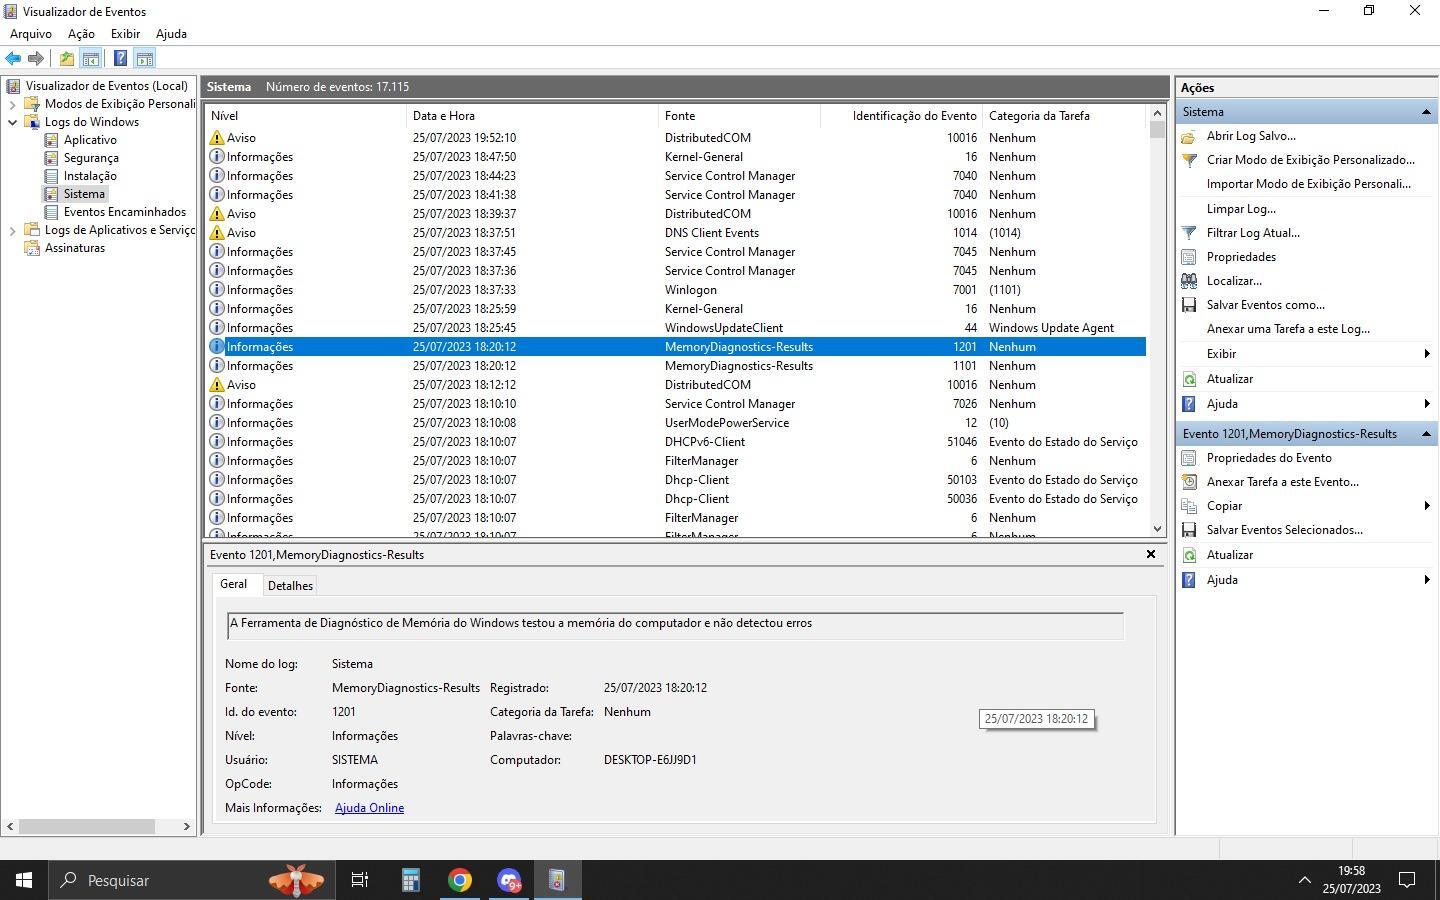Click the Salvar Eventos como disk icon
The image size is (1440, 900).
coord(1189,305)
